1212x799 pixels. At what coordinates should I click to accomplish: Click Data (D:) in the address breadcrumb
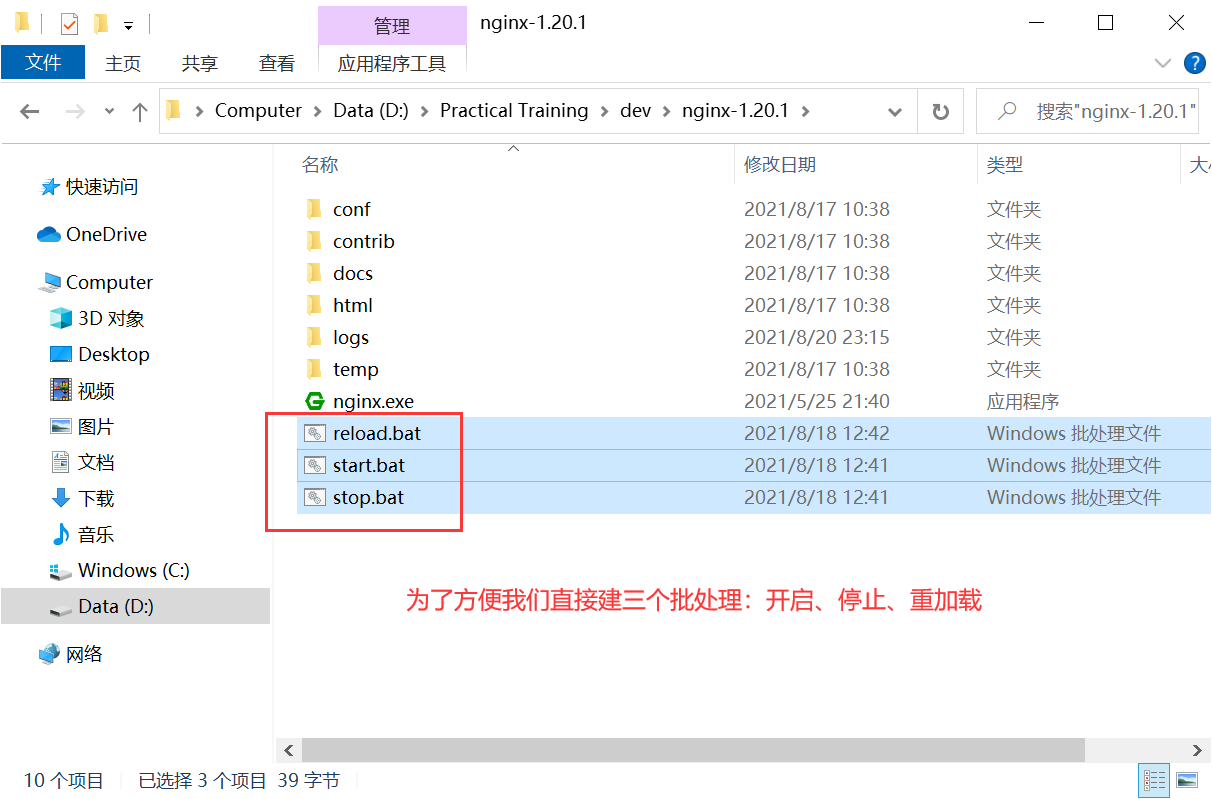point(371,110)
